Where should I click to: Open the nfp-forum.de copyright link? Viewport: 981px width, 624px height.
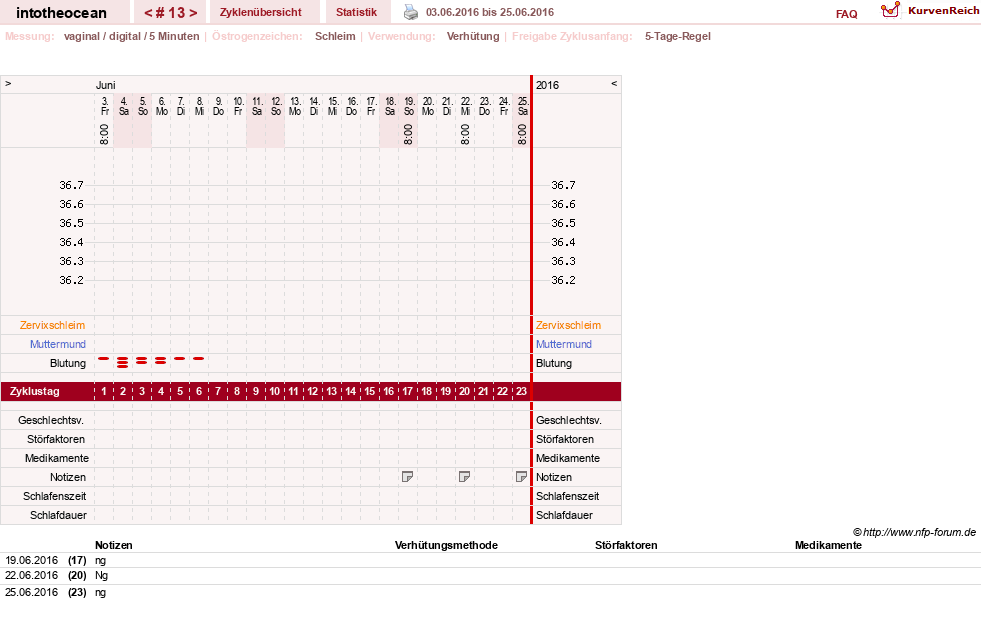click(x=914, y=533)
